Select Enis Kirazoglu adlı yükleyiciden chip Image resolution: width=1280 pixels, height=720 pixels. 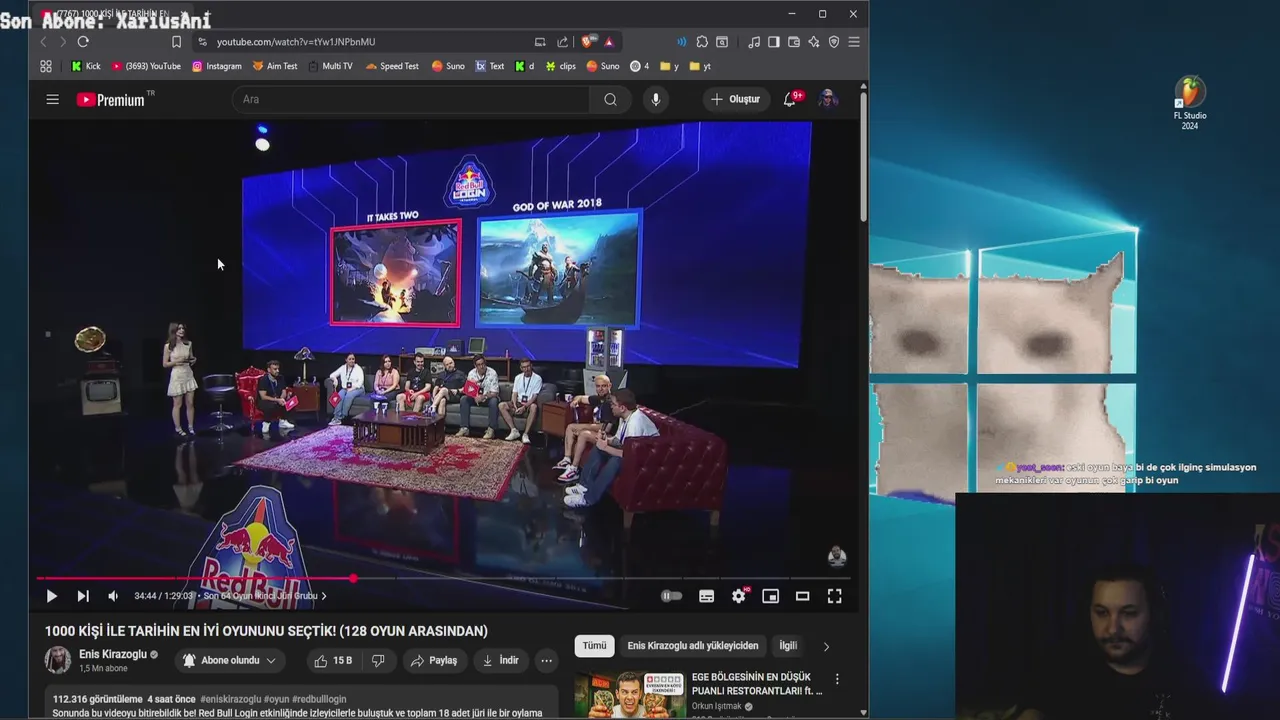[x=693, y=646]
